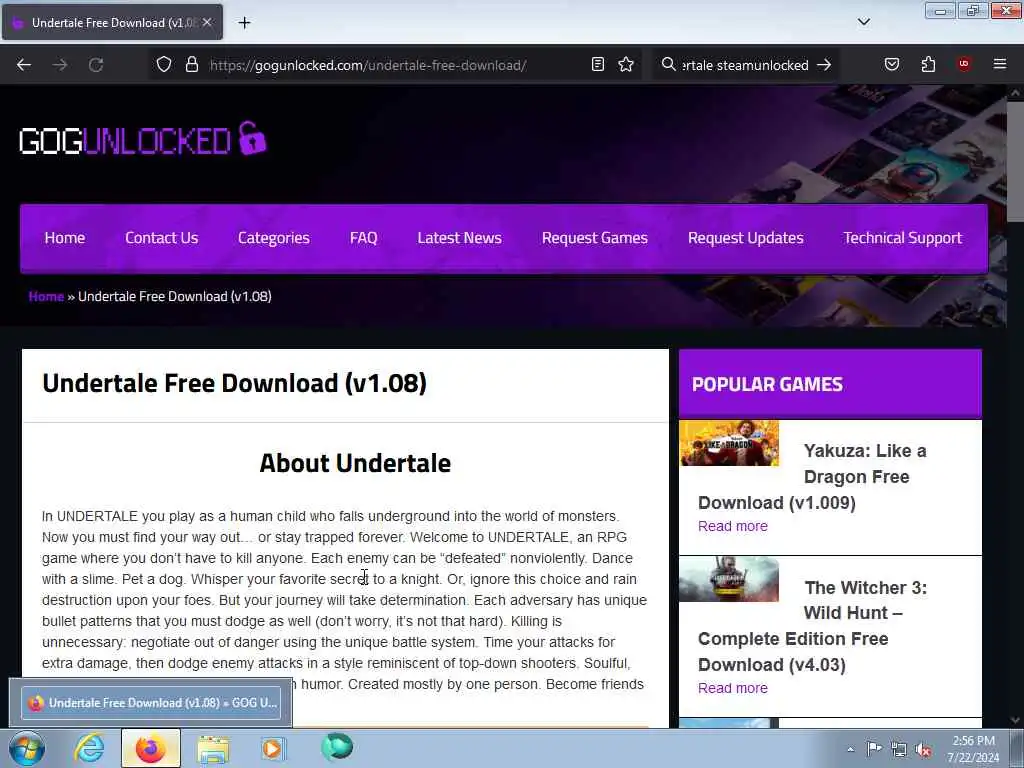1024x768 pixels.
Task: Open the Home menu item
Action: tap(65, 238)
